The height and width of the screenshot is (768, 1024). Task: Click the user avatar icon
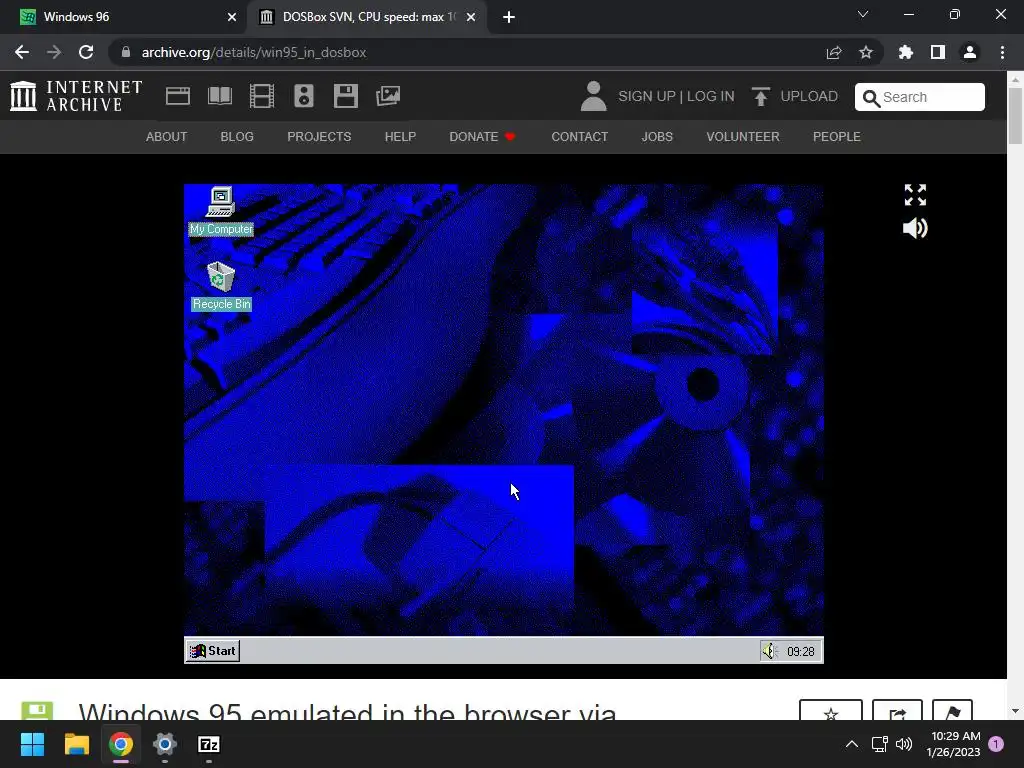pos(594,96)
